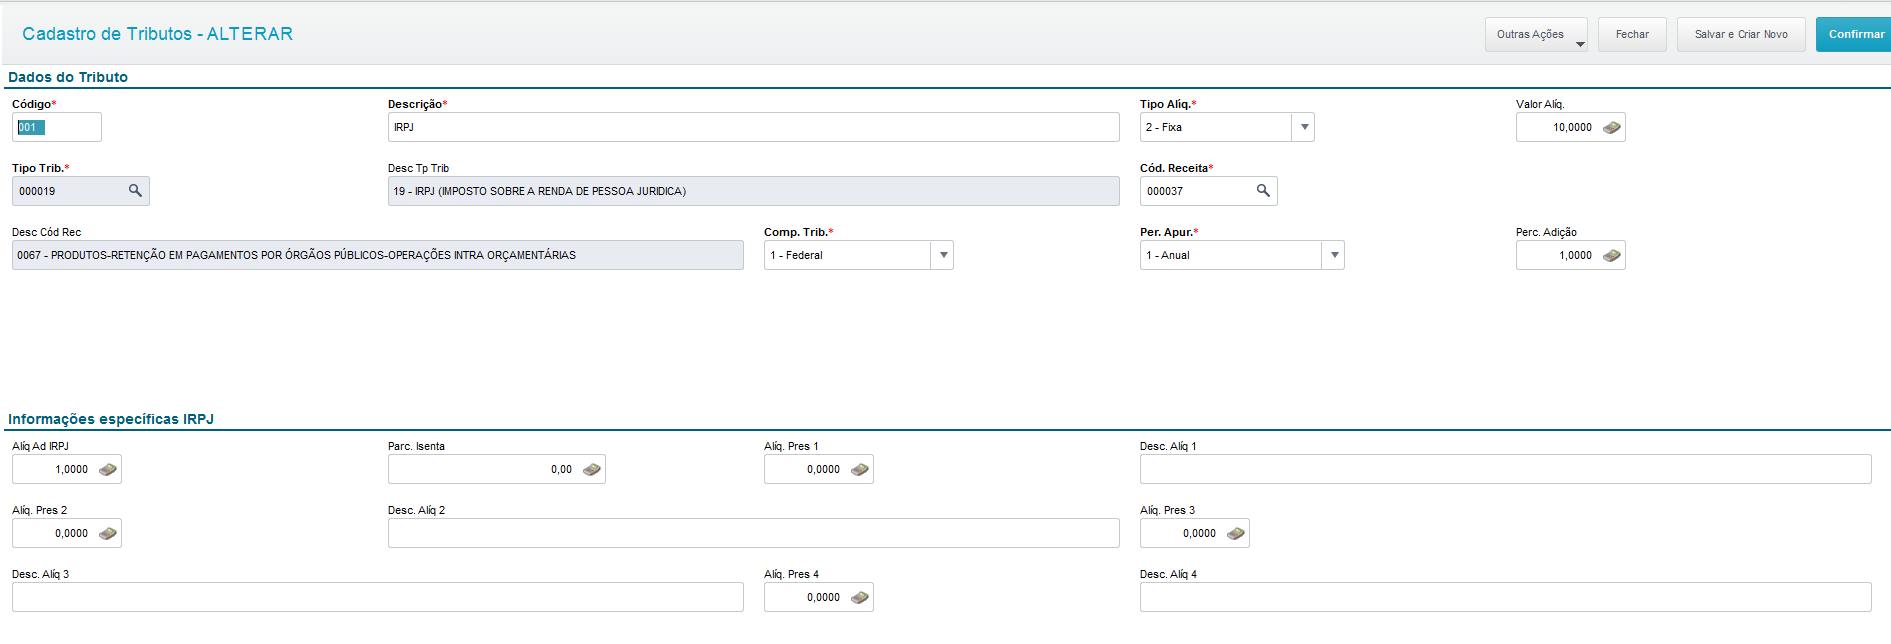Open calculator icon in Alíq. Pres 2

coord(108,534)
